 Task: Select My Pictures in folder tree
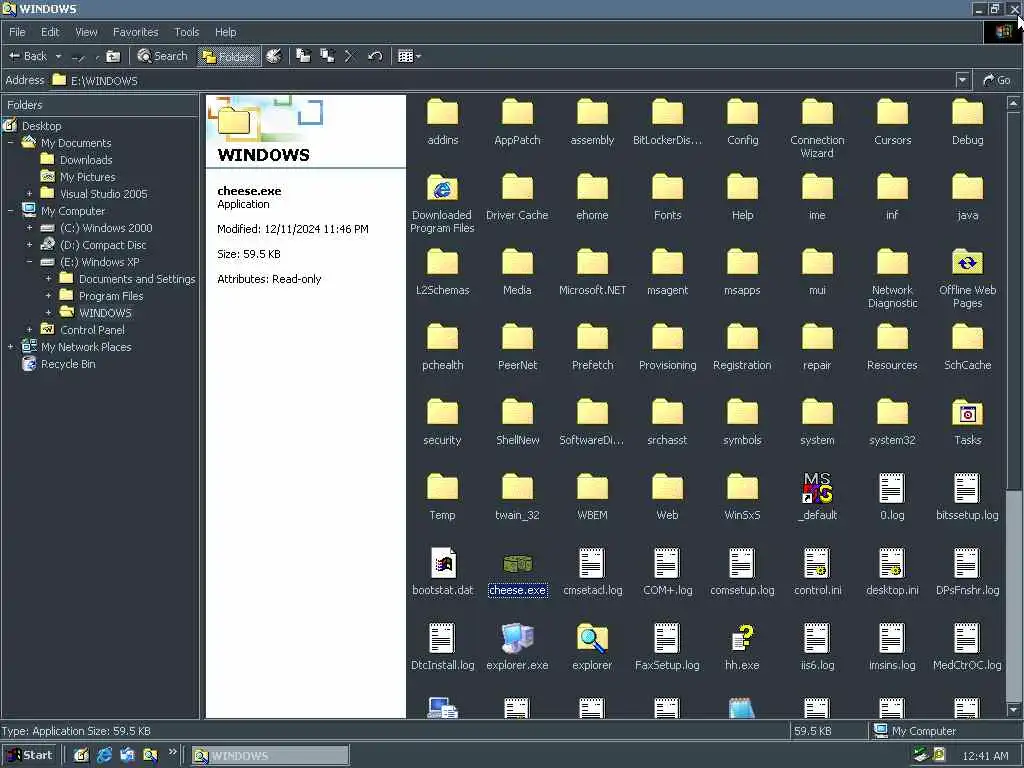point(87,177)
